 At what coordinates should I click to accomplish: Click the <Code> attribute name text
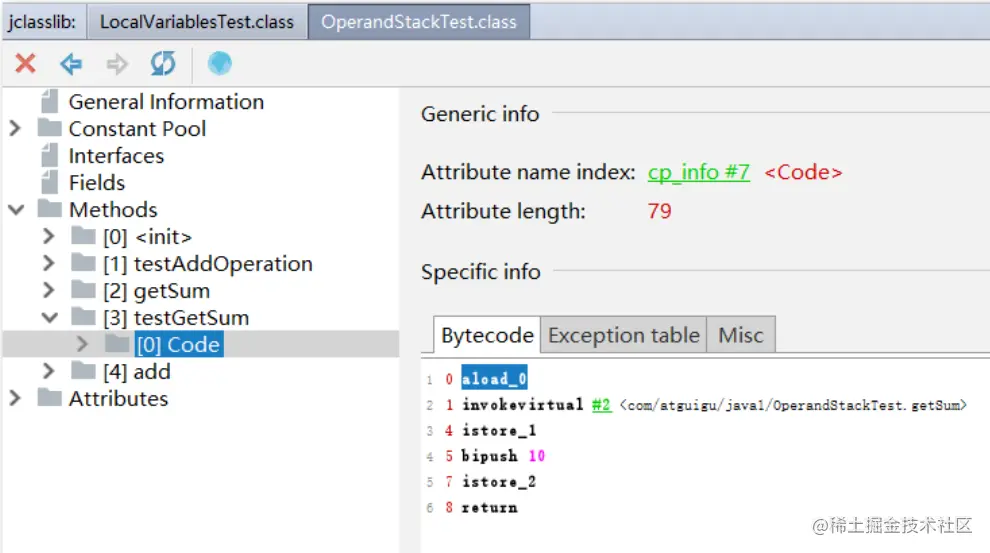click(803, 172)
